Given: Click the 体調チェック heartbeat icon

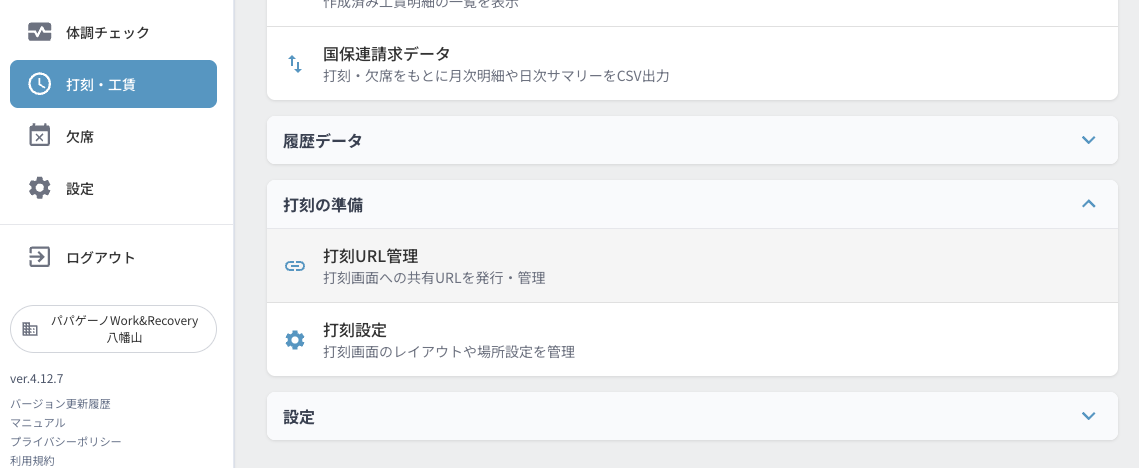Looking at the screenshot, I should pyautogui.click(x=39, y=32).
